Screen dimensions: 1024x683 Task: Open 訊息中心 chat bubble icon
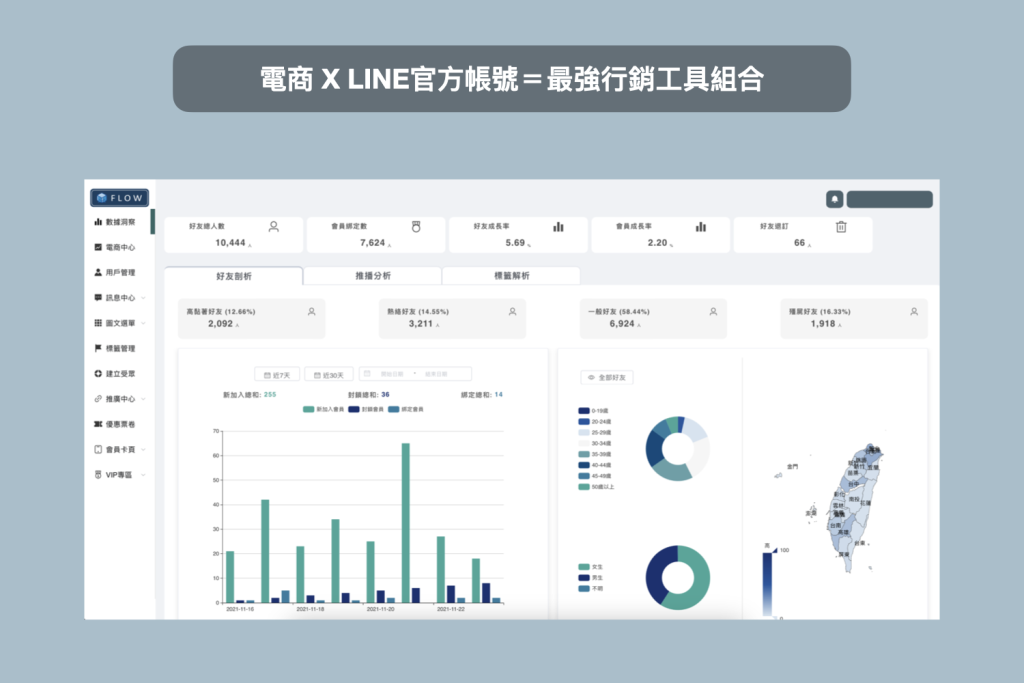coord(98,297)
